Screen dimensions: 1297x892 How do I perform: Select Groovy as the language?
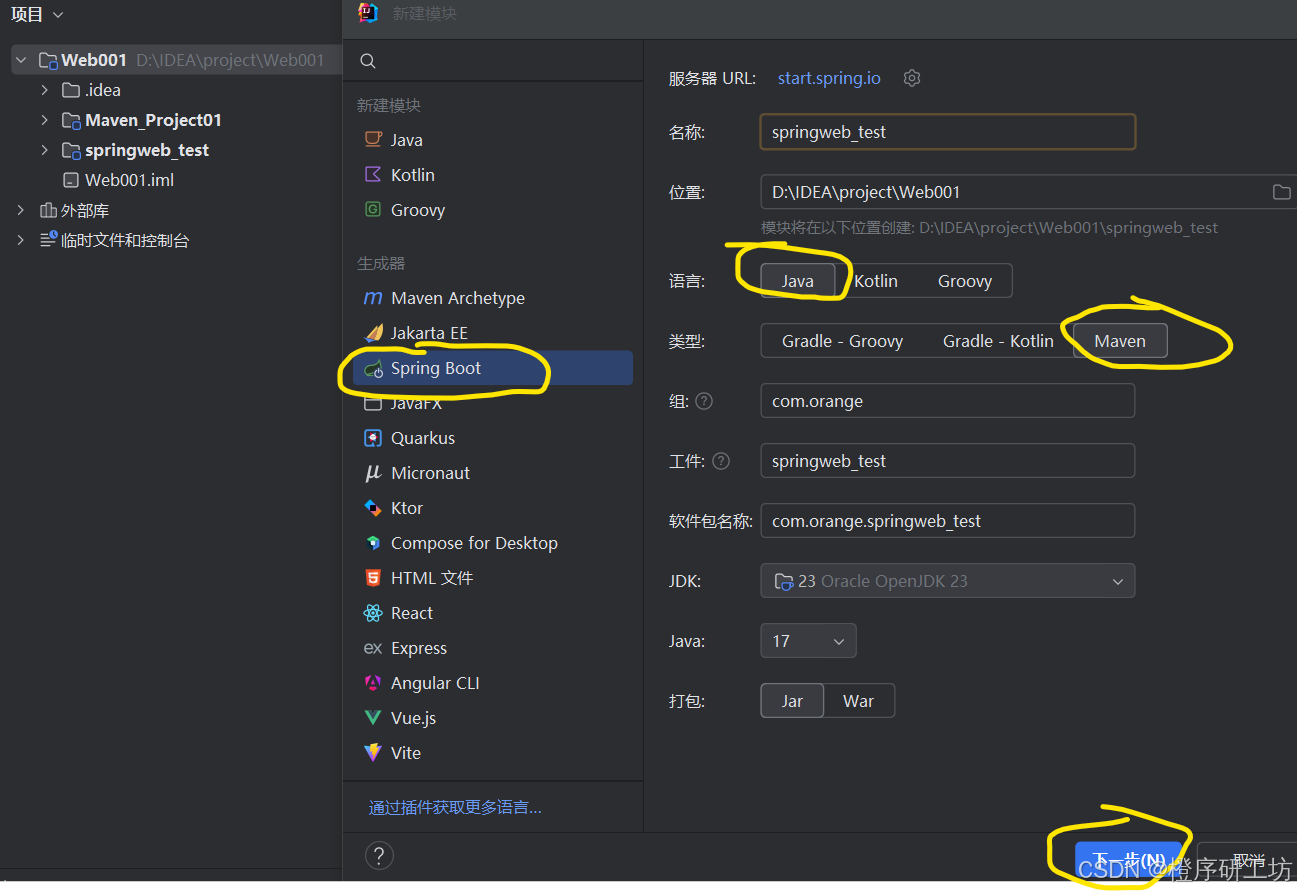coord(965,281)
